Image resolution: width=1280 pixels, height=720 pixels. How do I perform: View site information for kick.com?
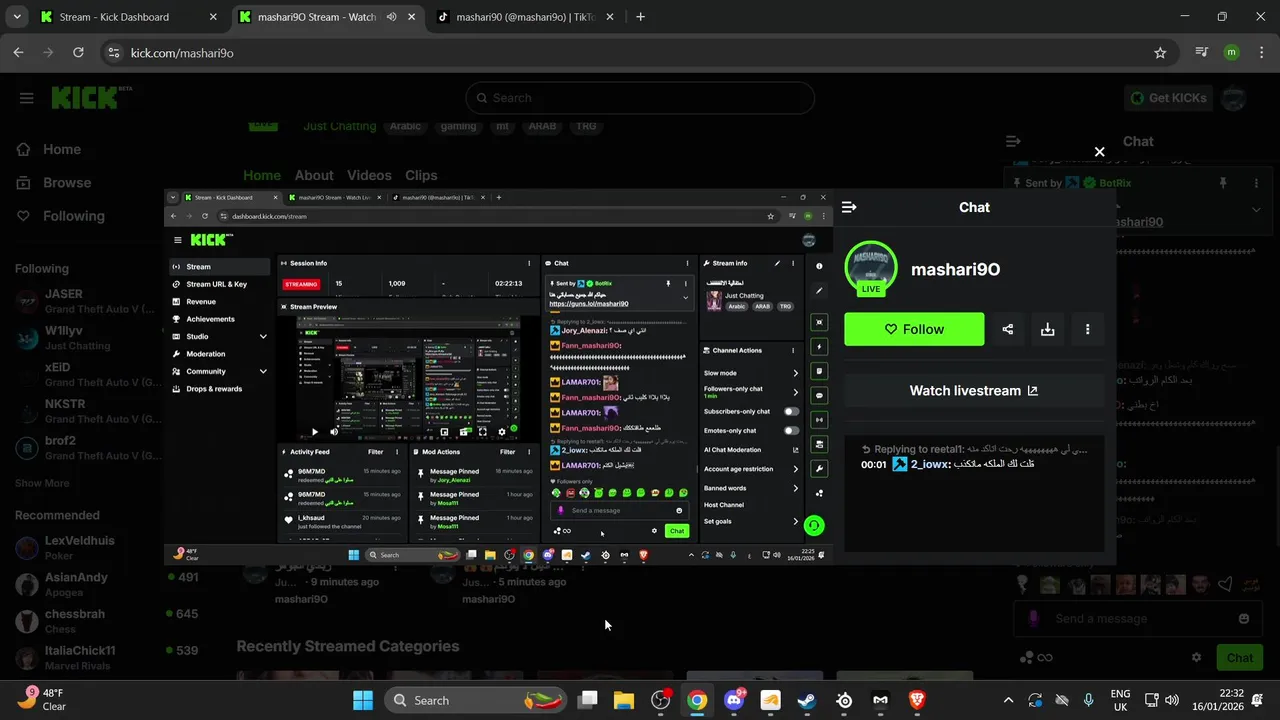click(x=113, y=53)
